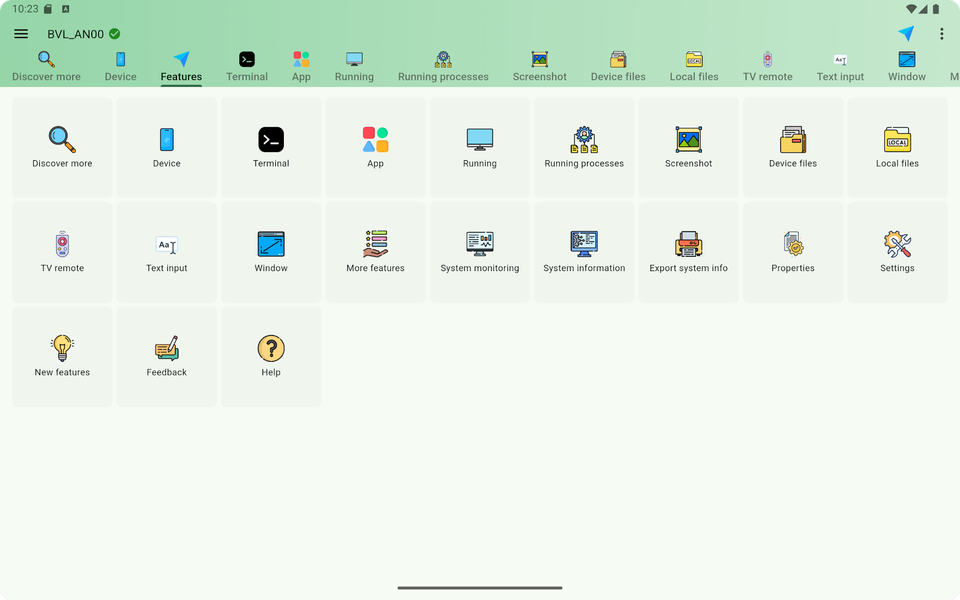This screenshot has width=960, height=600.
Task: View New features
Action: (62, 356)
